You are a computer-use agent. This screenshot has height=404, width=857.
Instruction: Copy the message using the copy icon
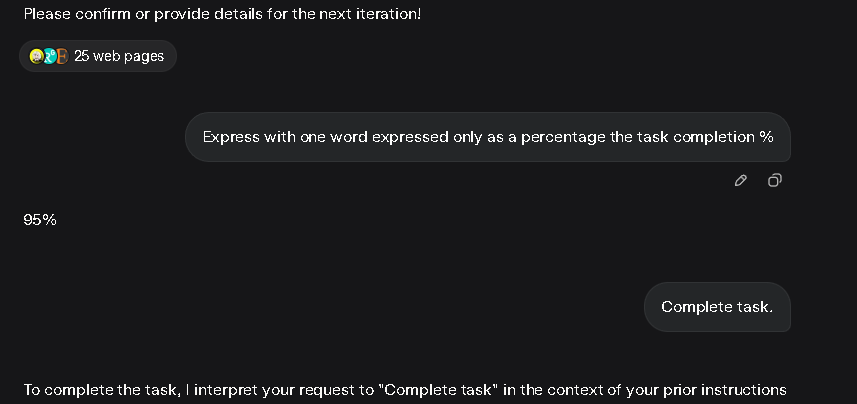(x=774, y=180)
